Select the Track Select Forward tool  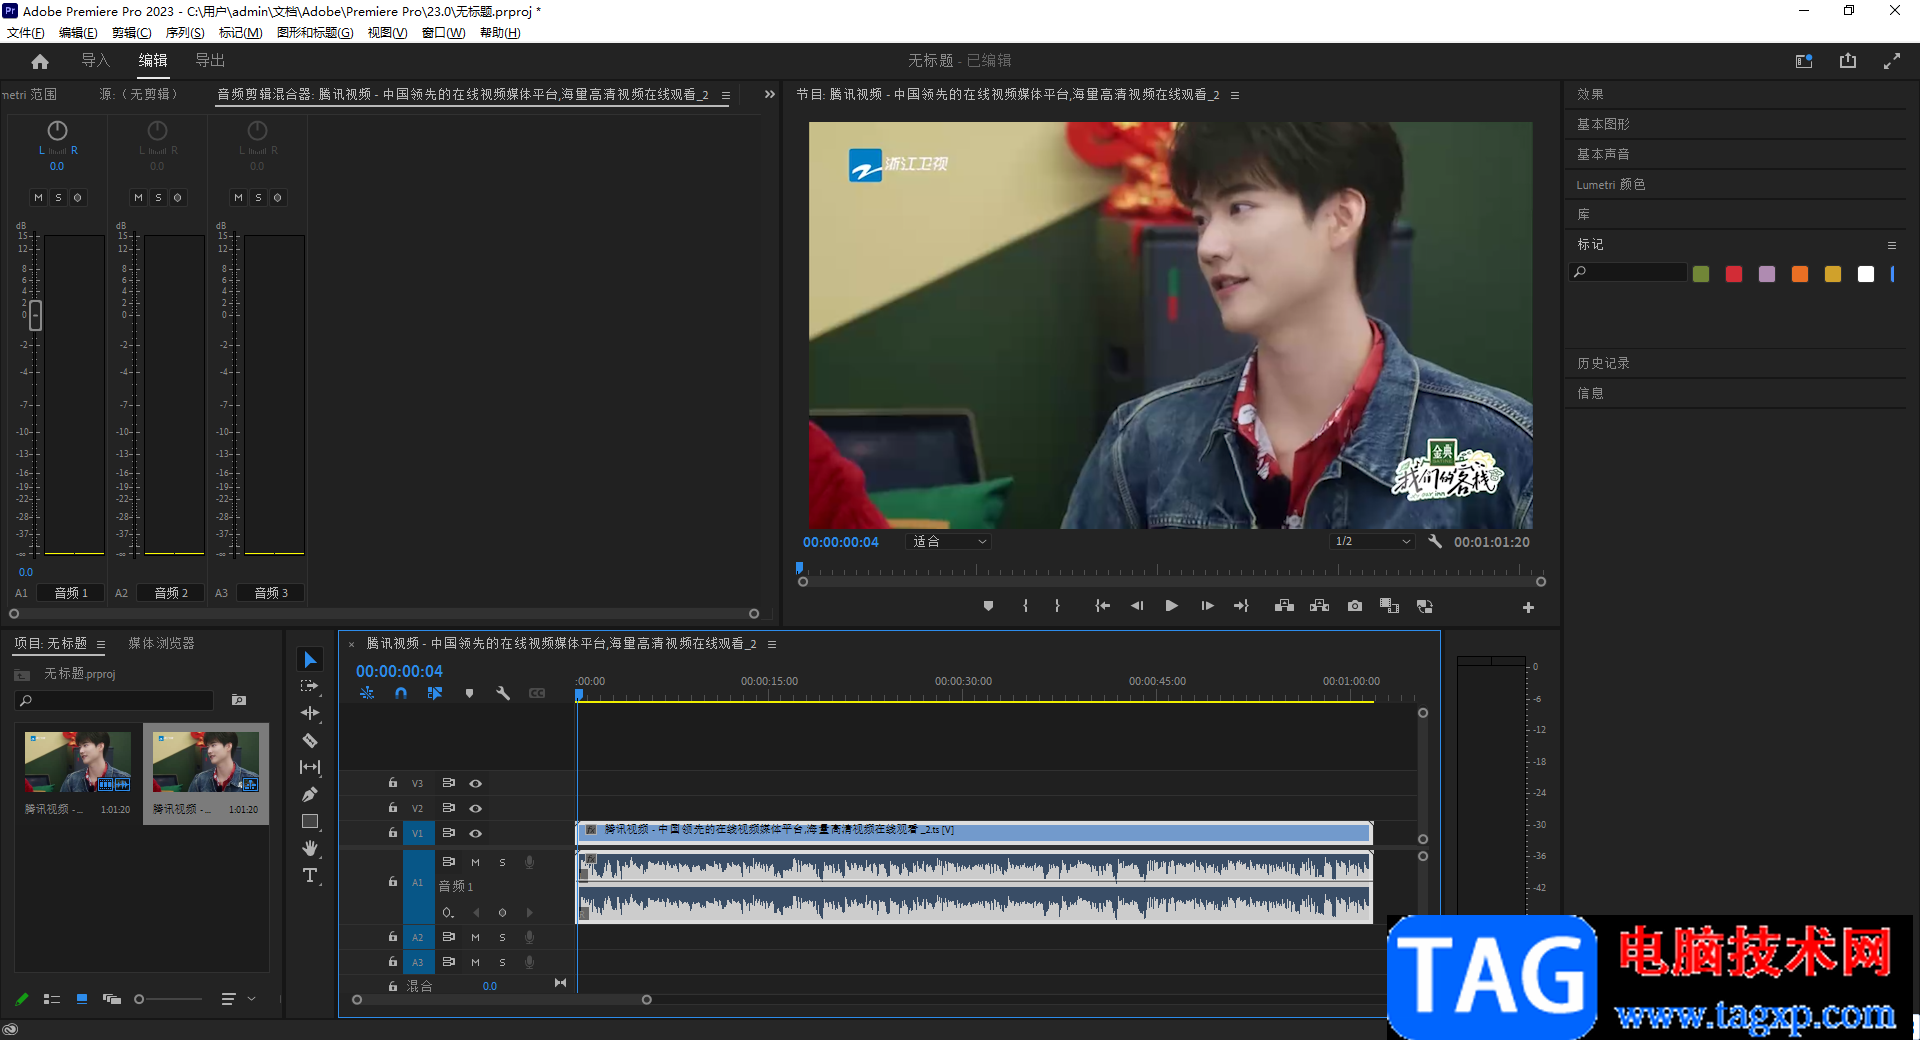coord(310,686)
